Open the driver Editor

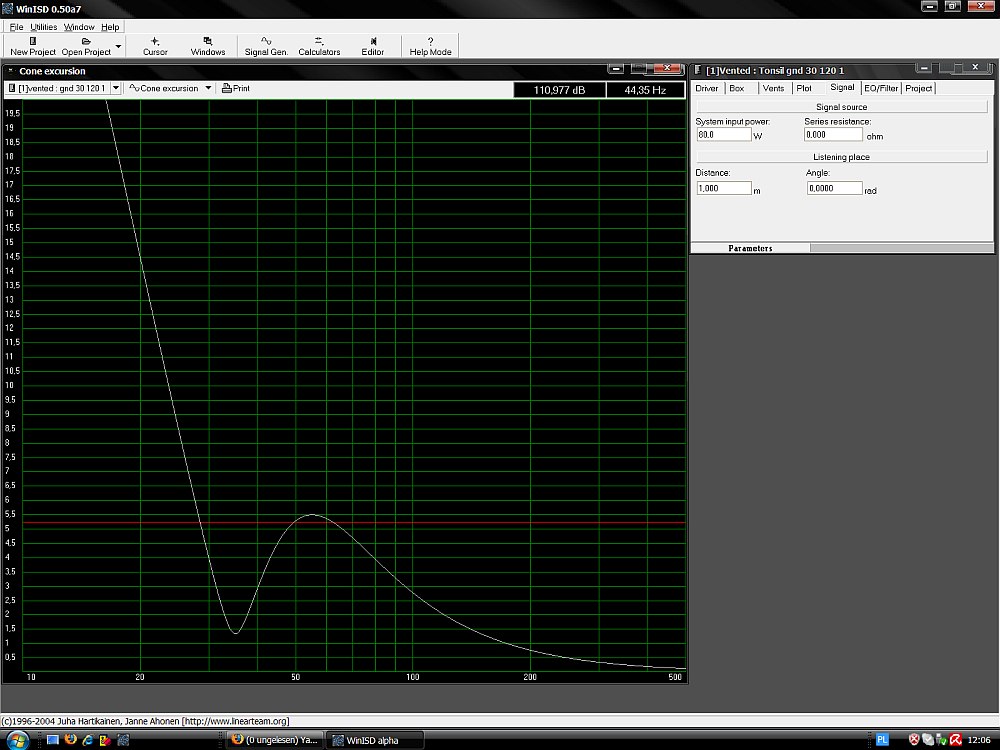[x=372, y=45]
